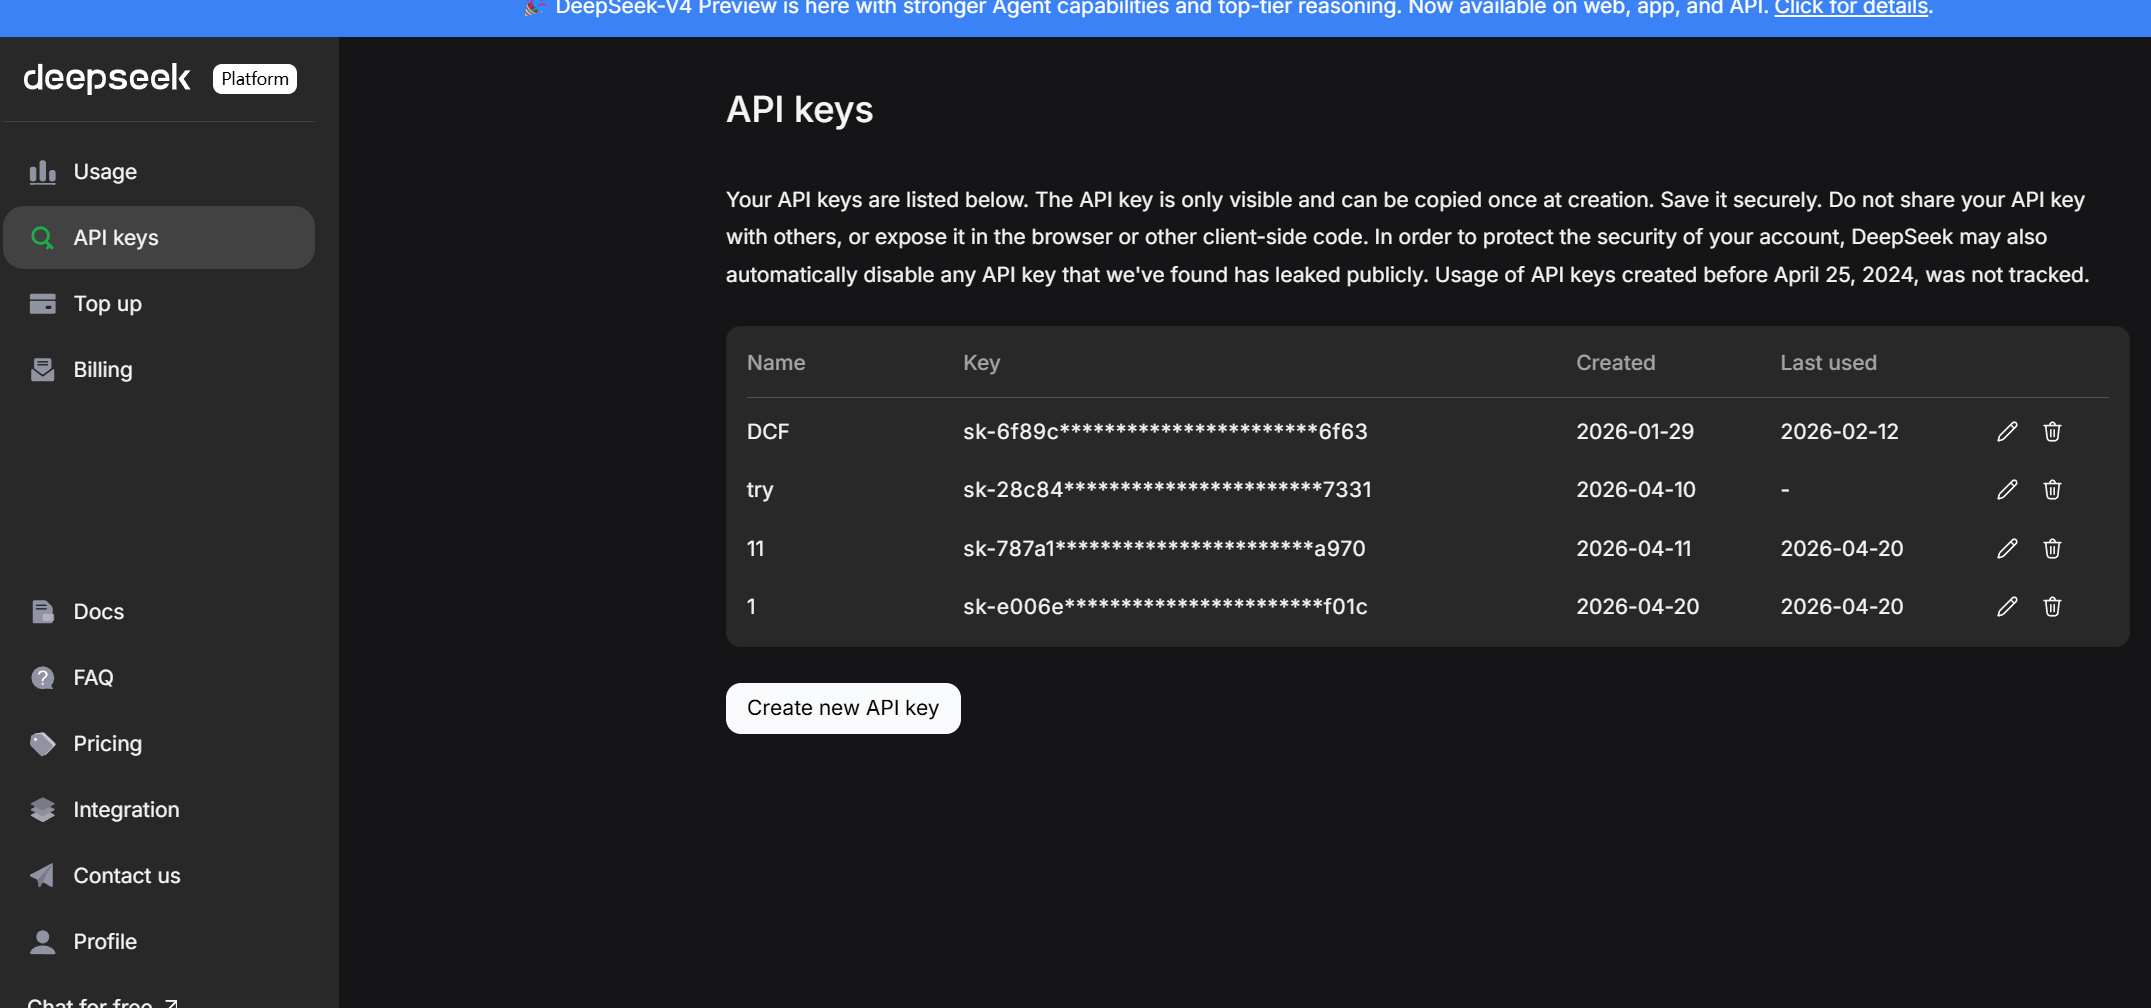
Task: Click the Integration layers icon
Action: pyautogui.click(x=42, y=810)
